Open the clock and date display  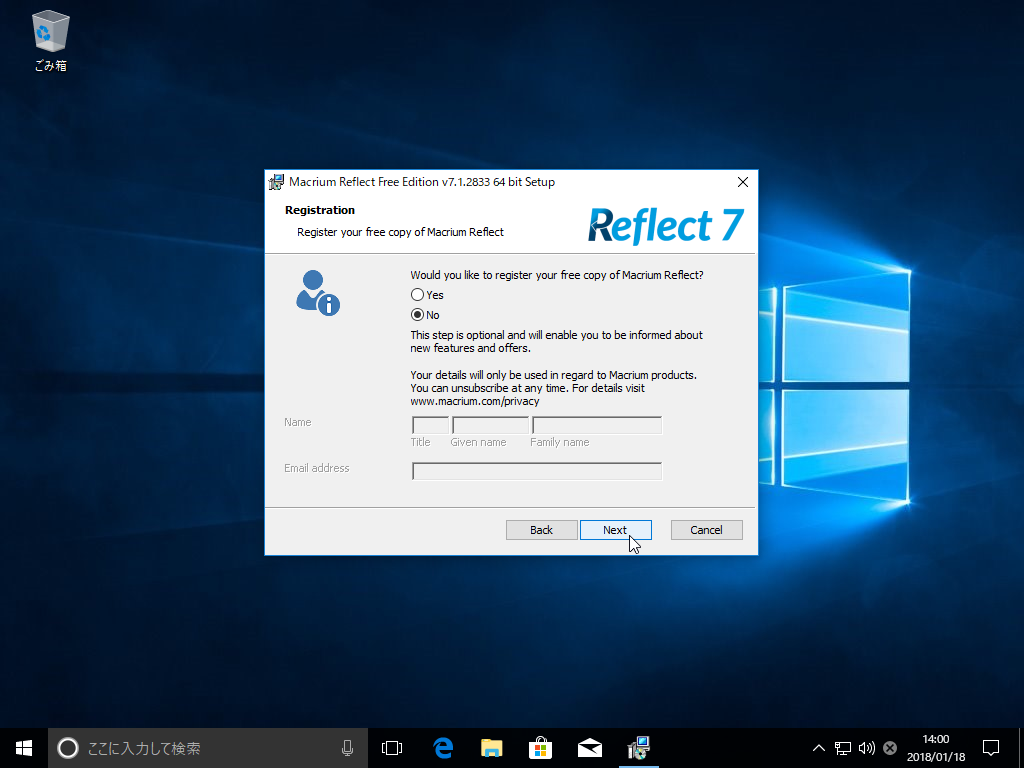click(x=936, y=748)
